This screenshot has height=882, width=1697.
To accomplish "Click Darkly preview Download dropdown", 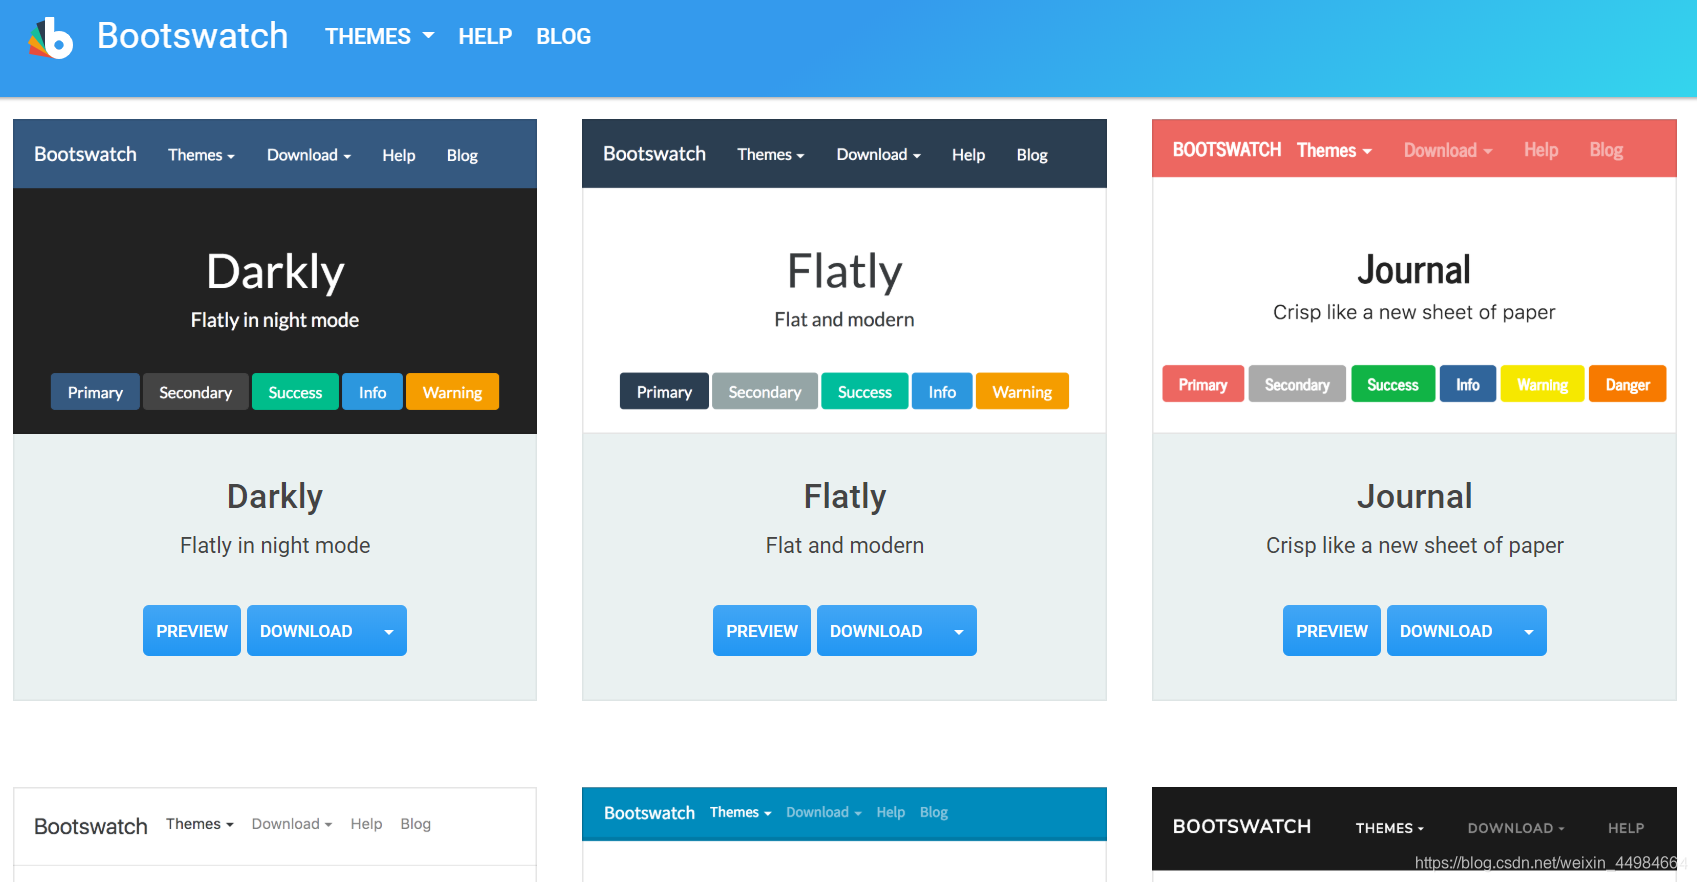I will pos(309,155).
